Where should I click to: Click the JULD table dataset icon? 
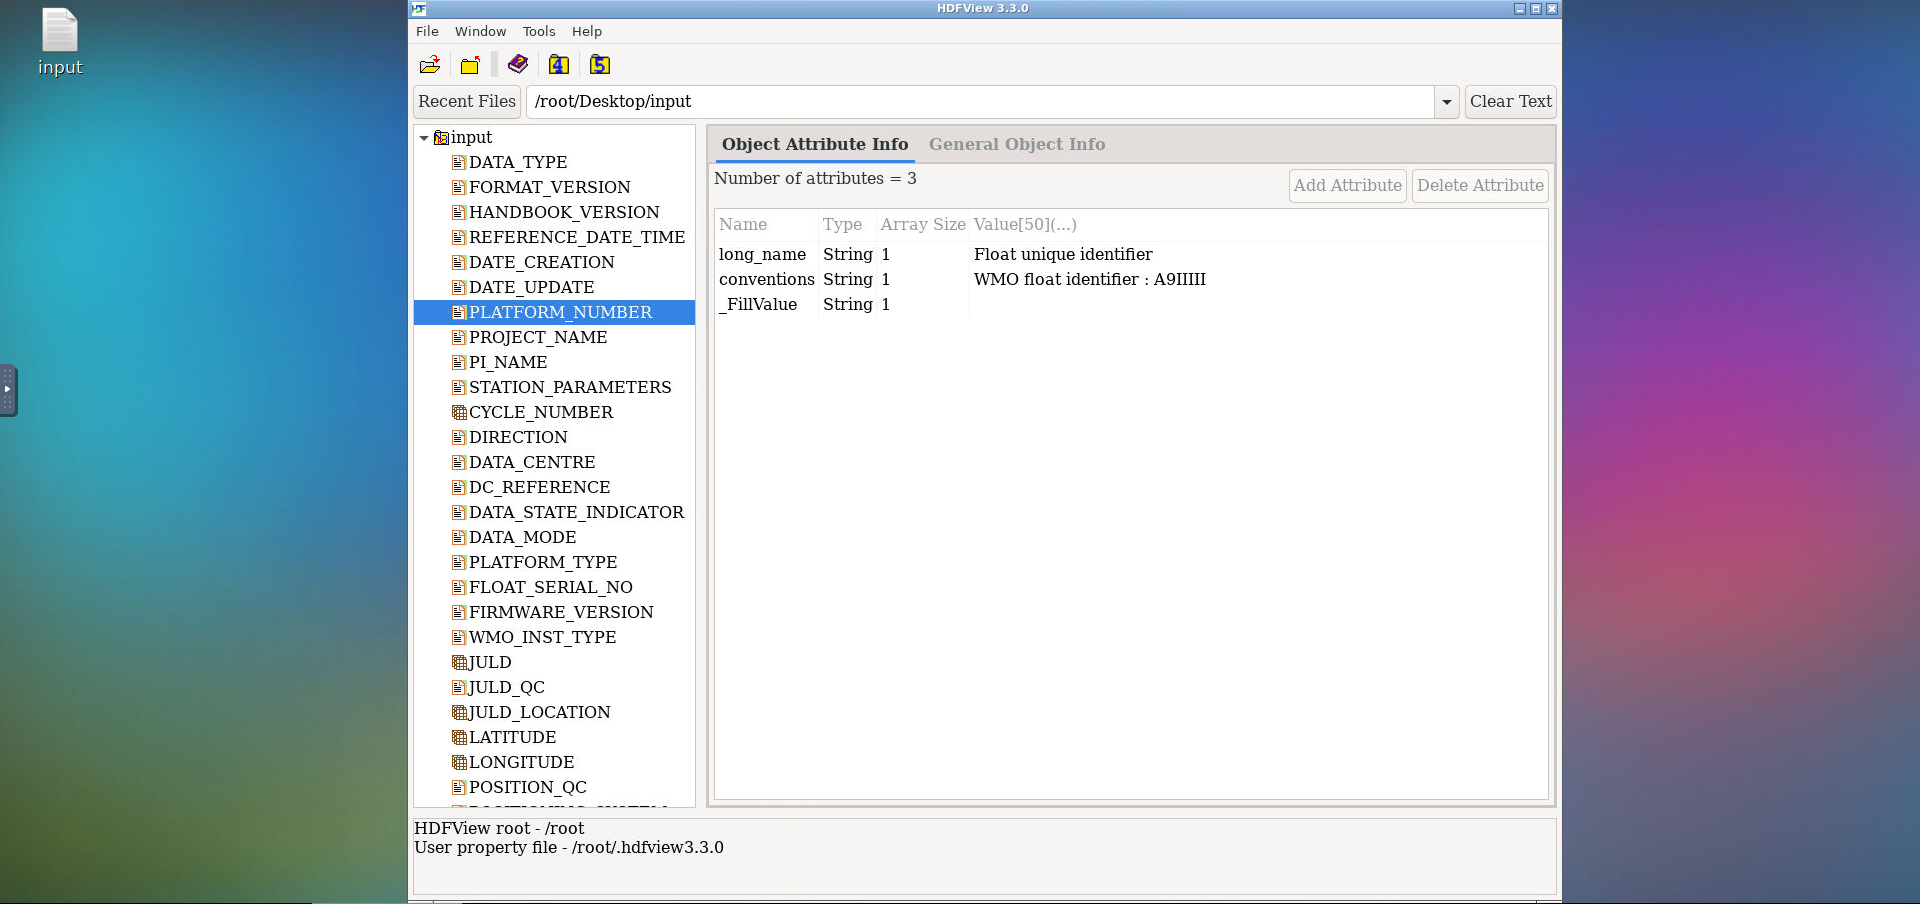pyautogui.click(x=459, y=662)
